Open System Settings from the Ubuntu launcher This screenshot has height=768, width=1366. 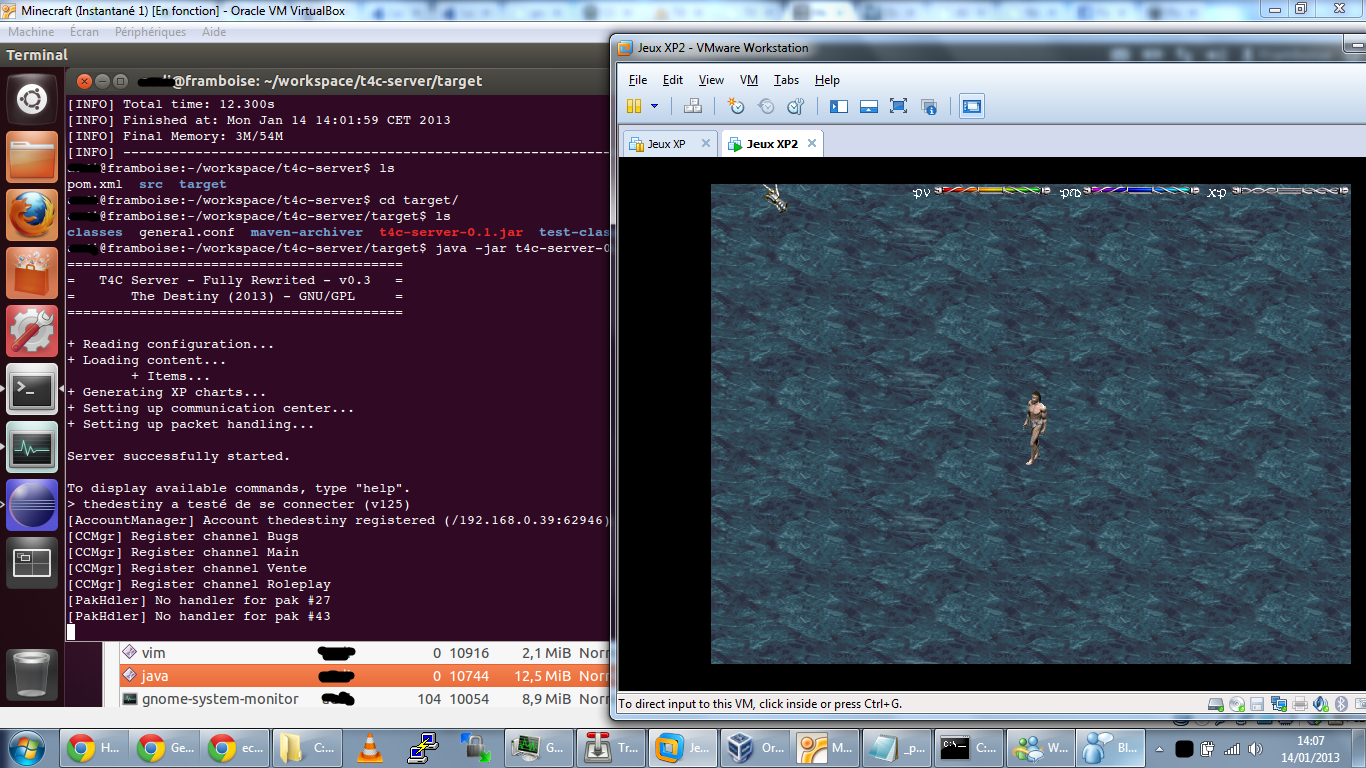point(32,331)
